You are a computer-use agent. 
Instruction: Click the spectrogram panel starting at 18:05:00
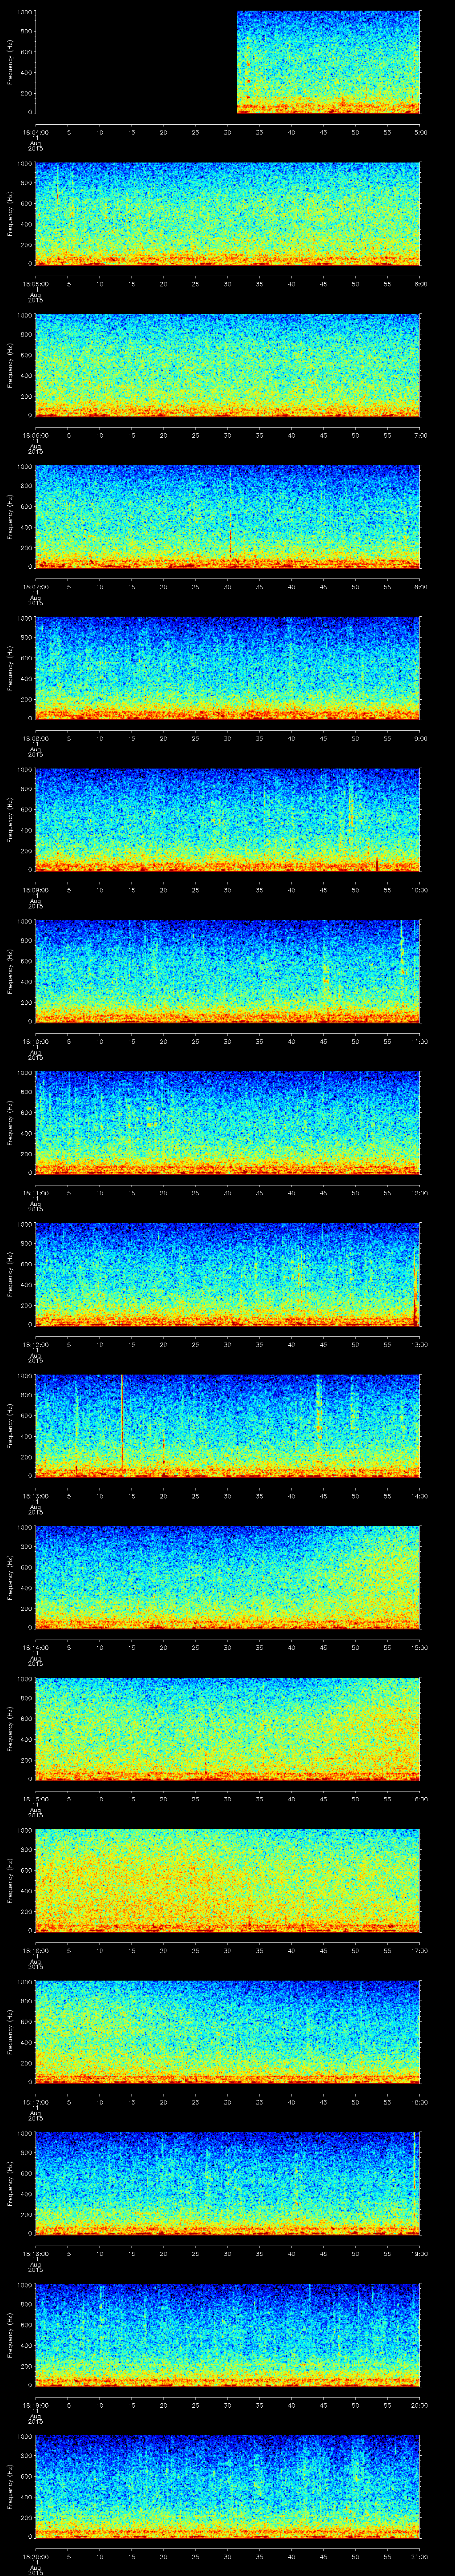click(x=228, y=214)
